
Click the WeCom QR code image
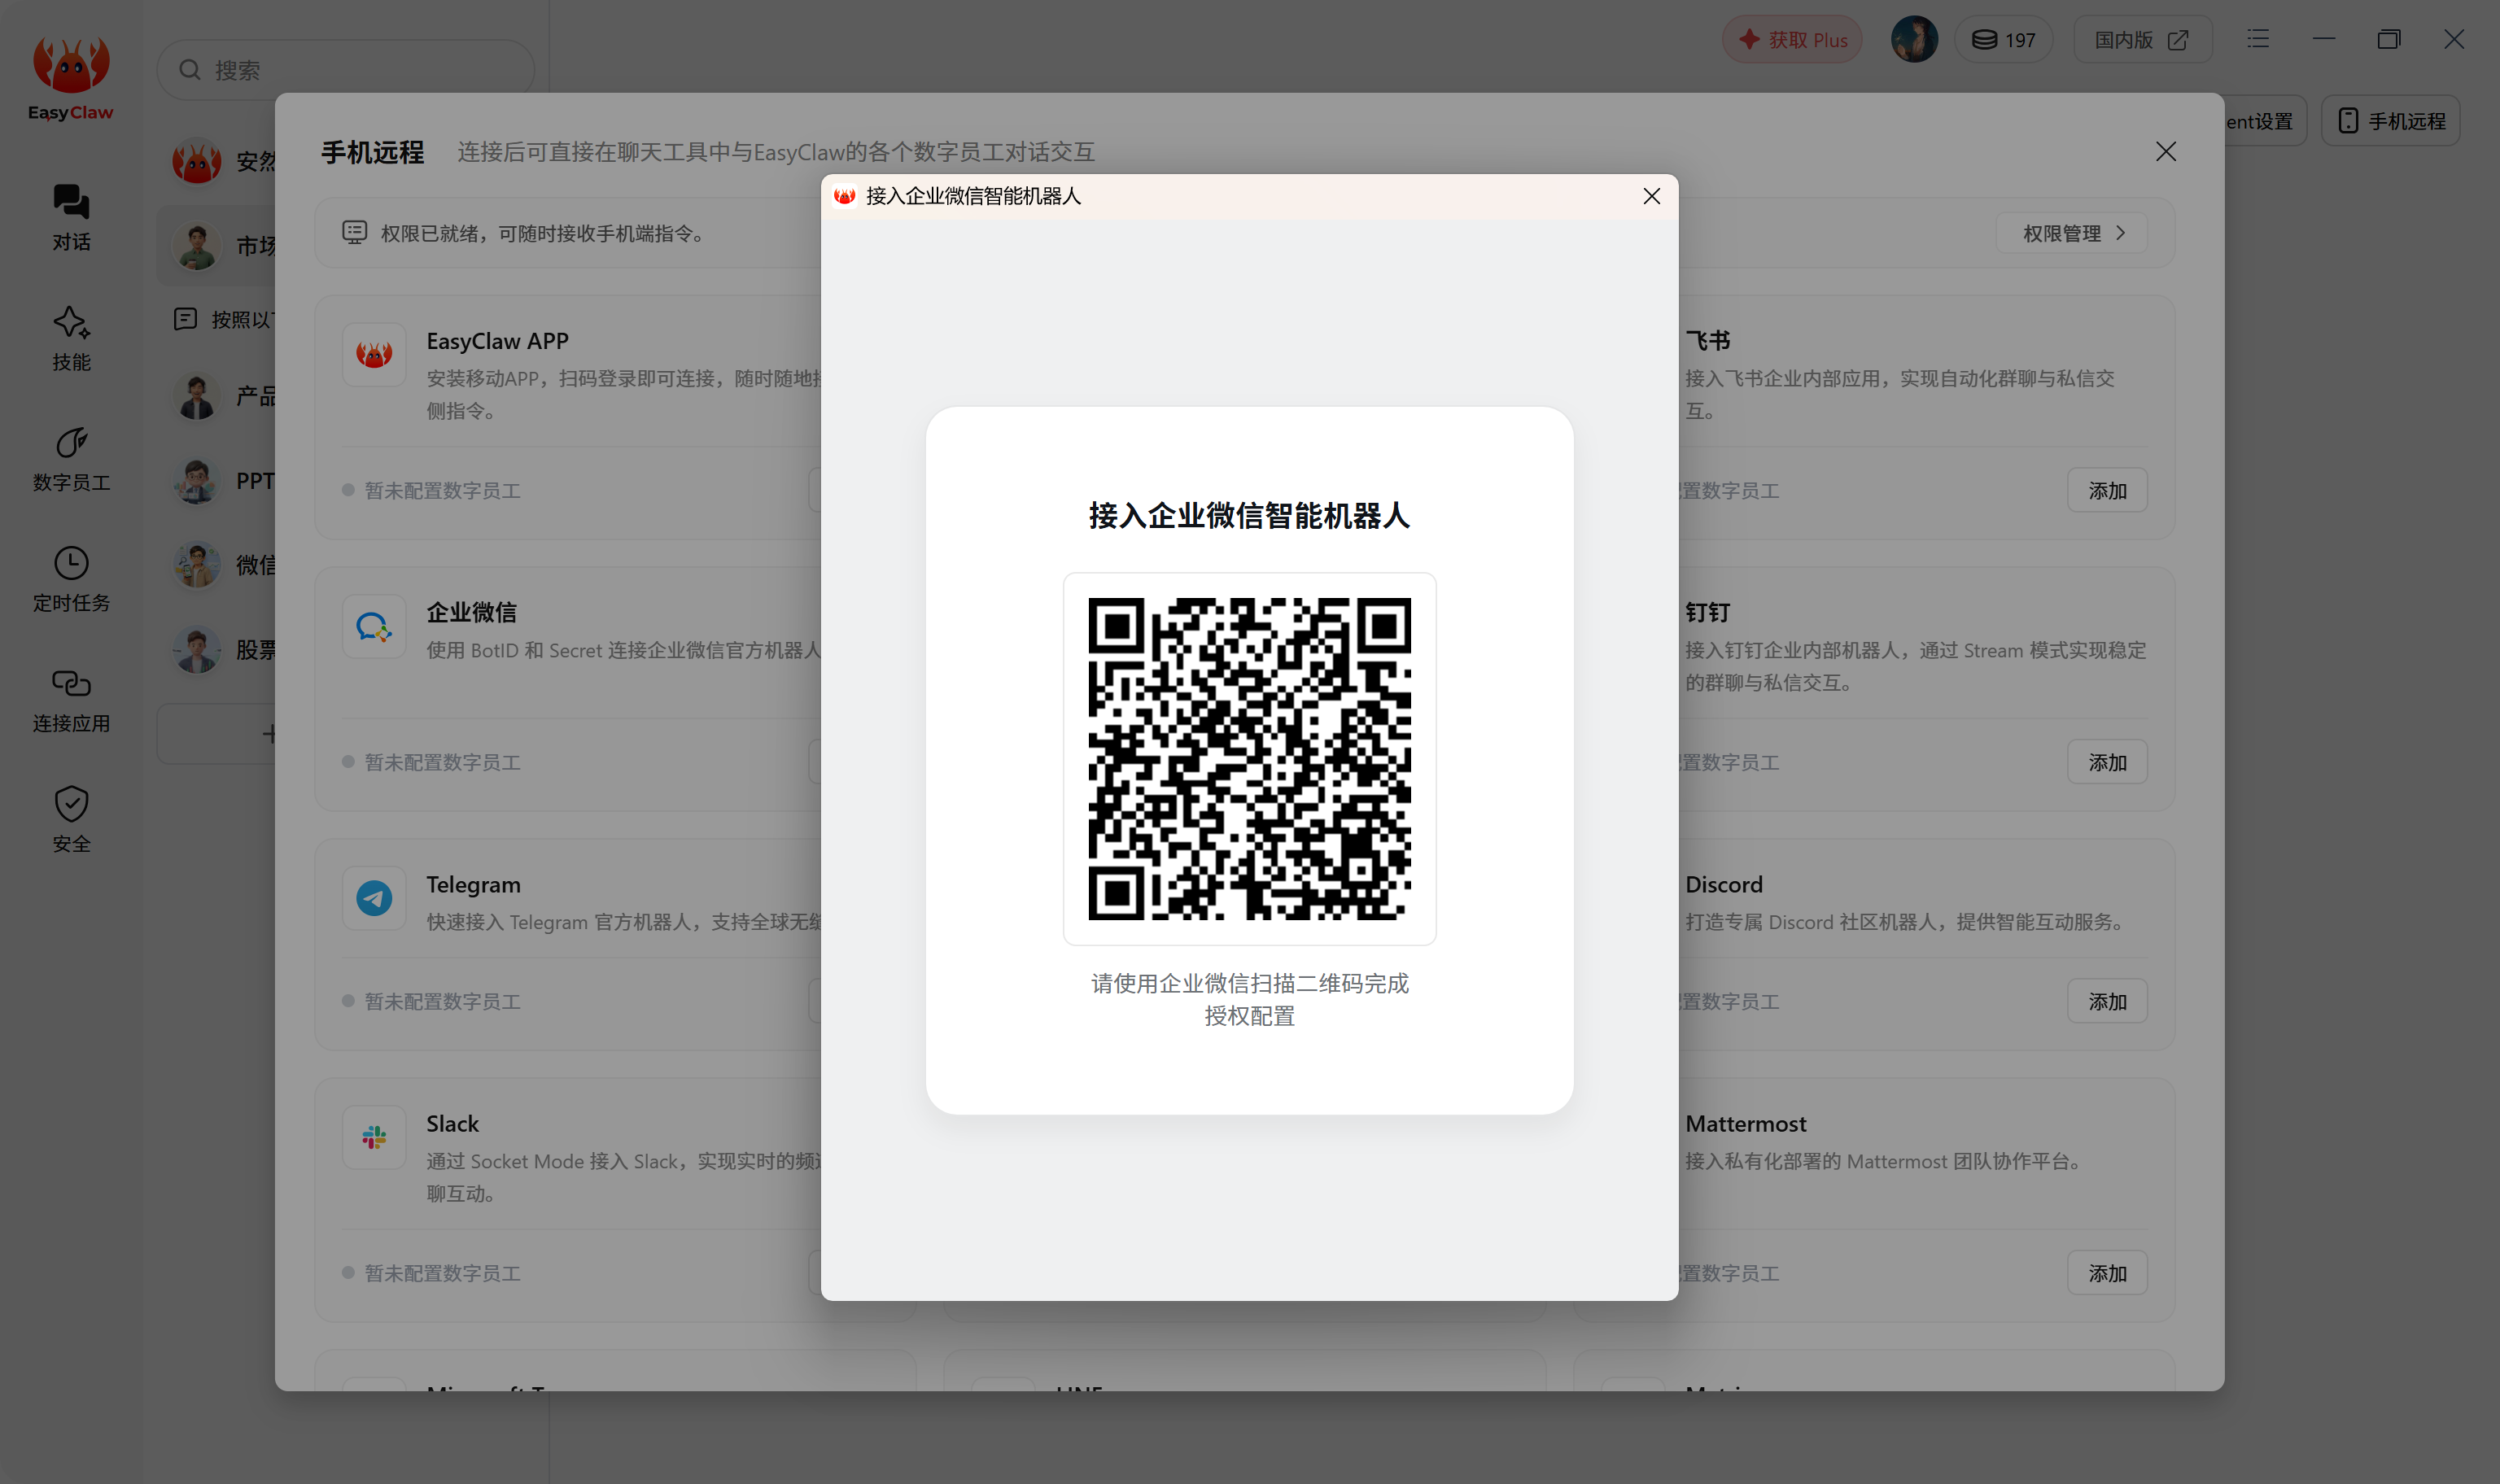tap(1249, 758)
